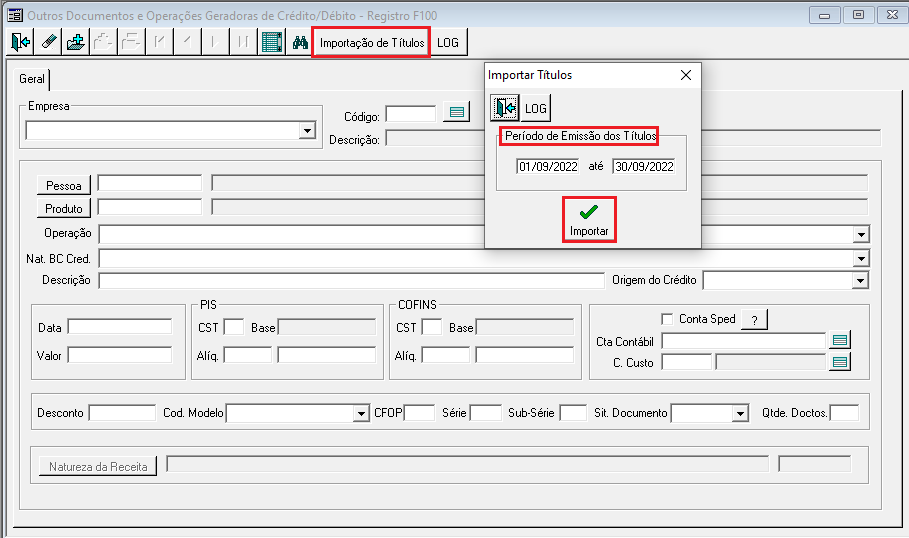
Task: Minimize the Registro F100 window
Action: pyautogui.click(x=824, y=15)
